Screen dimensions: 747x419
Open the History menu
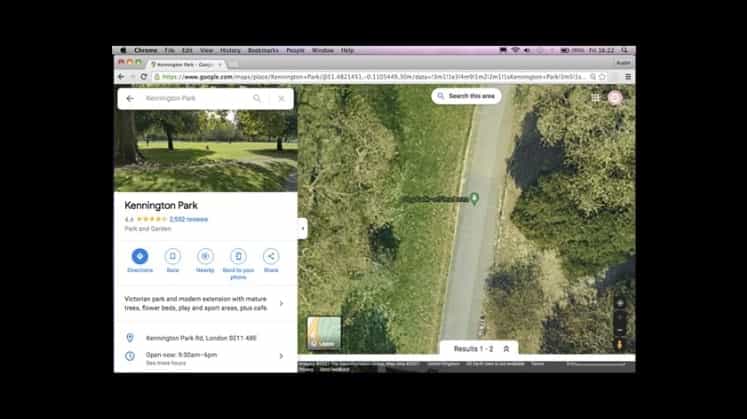coord(230,50)
